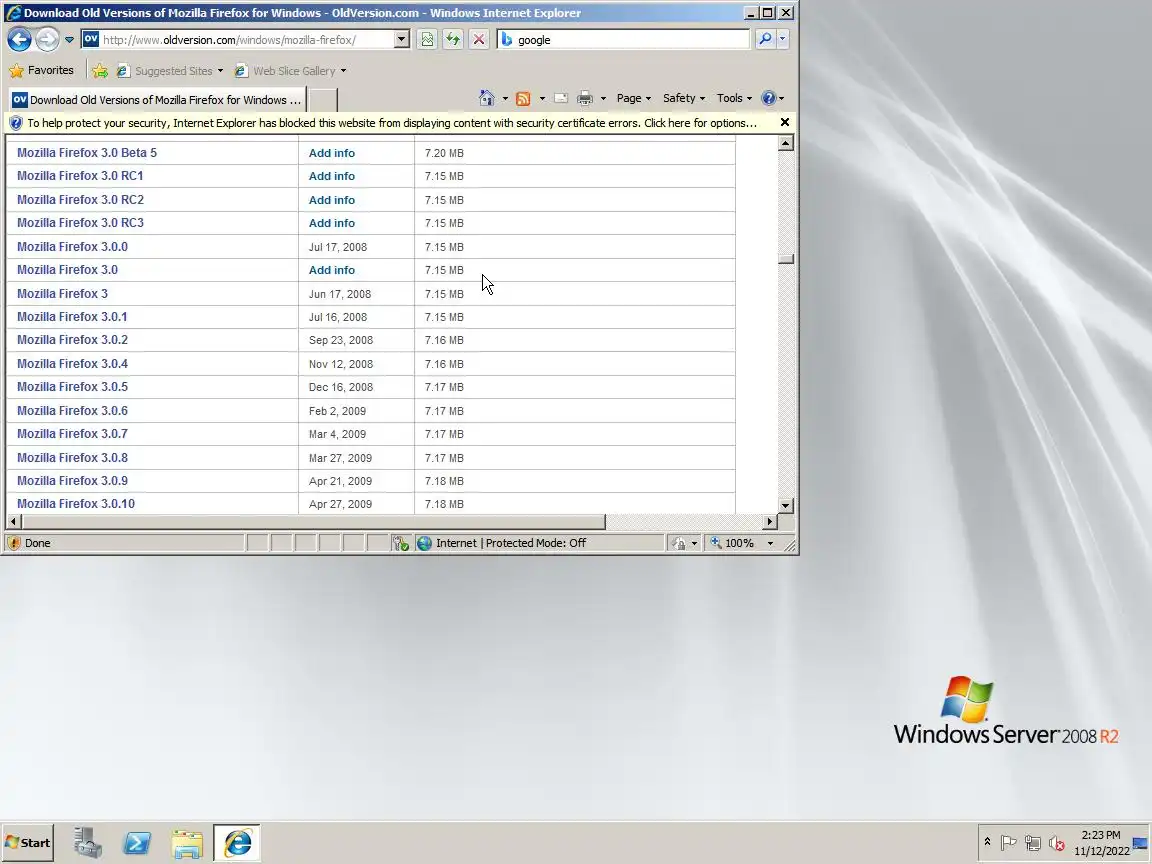The image size is (1152, 864).
Task: Click Internet Protected Mode Off zone text
Action: click(511, 543)
